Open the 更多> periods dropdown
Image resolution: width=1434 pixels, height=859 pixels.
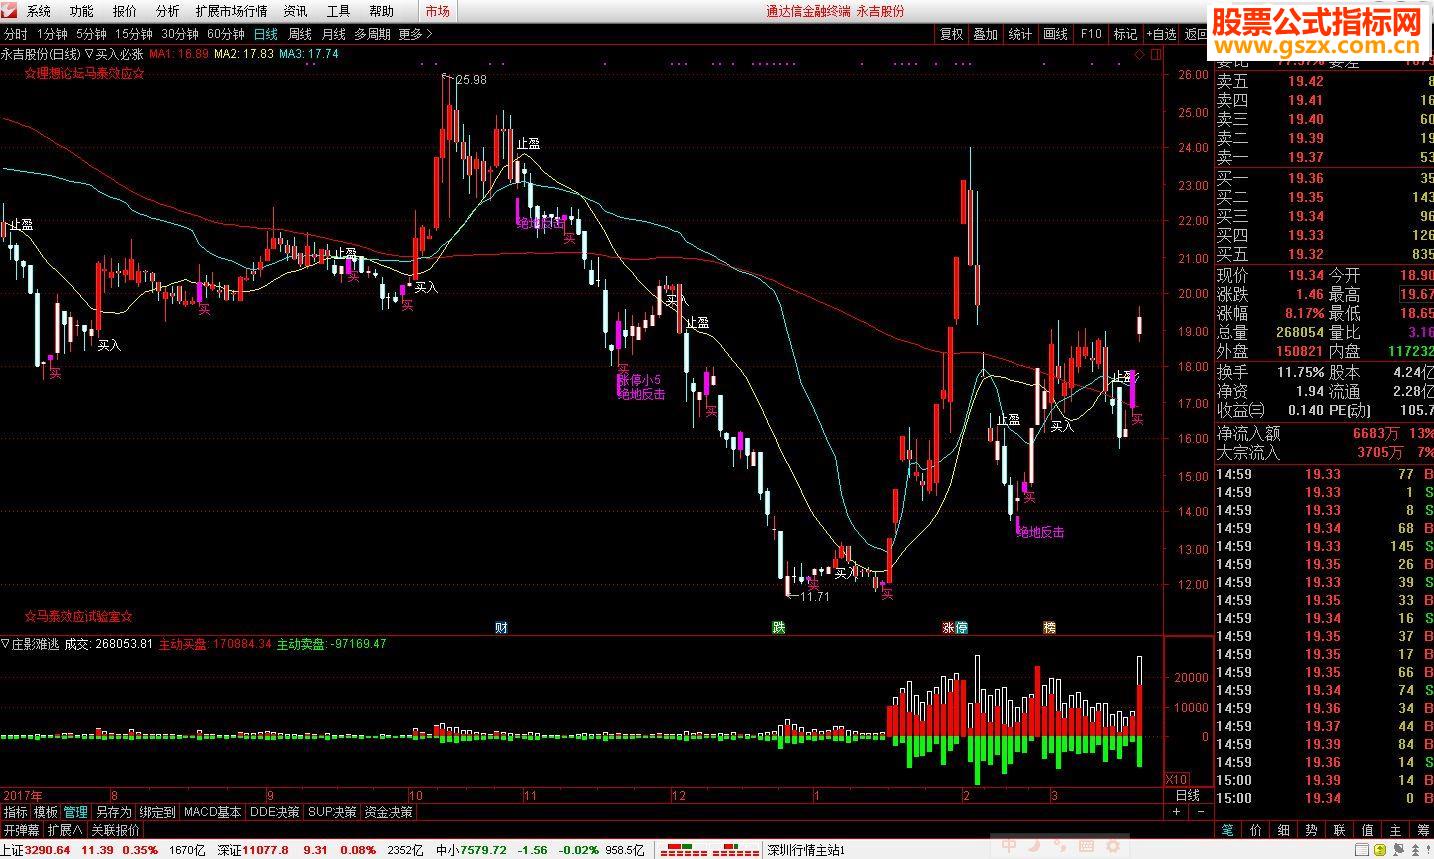pyautogui.click(x=416, y=34)
